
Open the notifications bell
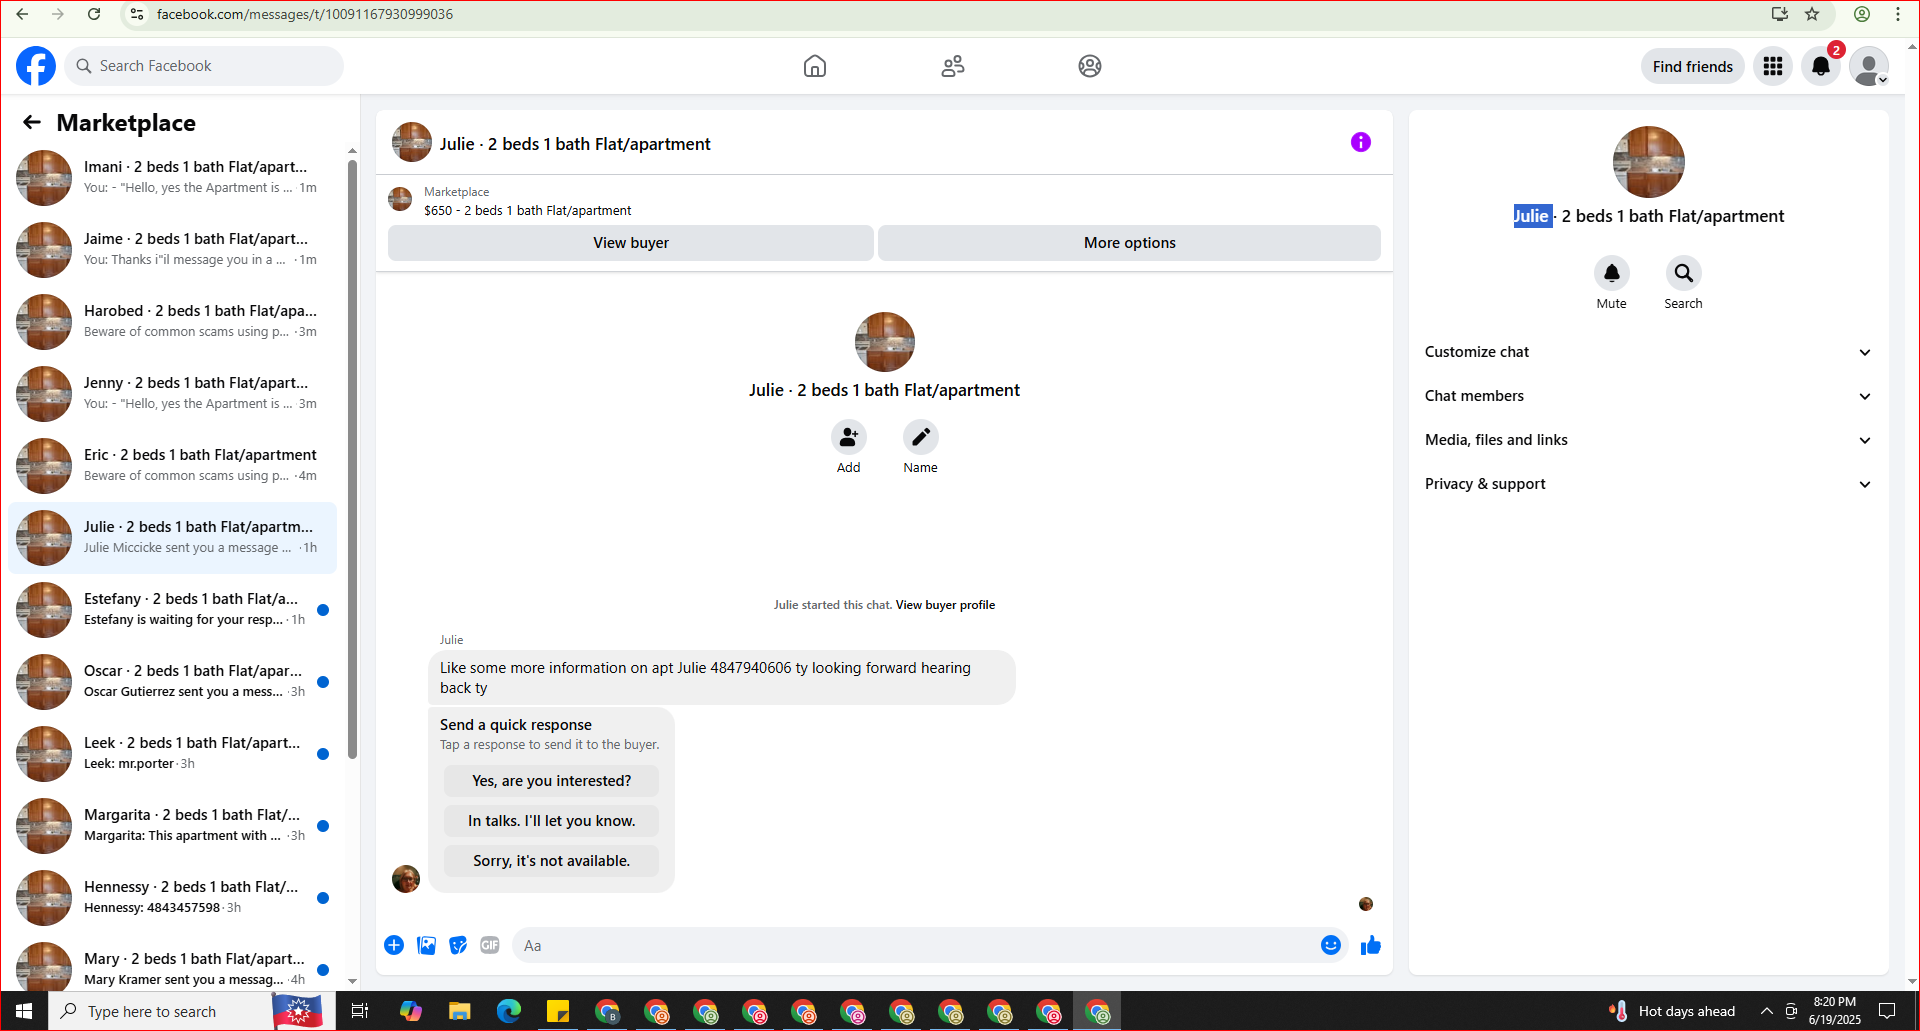pyautogui.click(x=1821, y=66)
